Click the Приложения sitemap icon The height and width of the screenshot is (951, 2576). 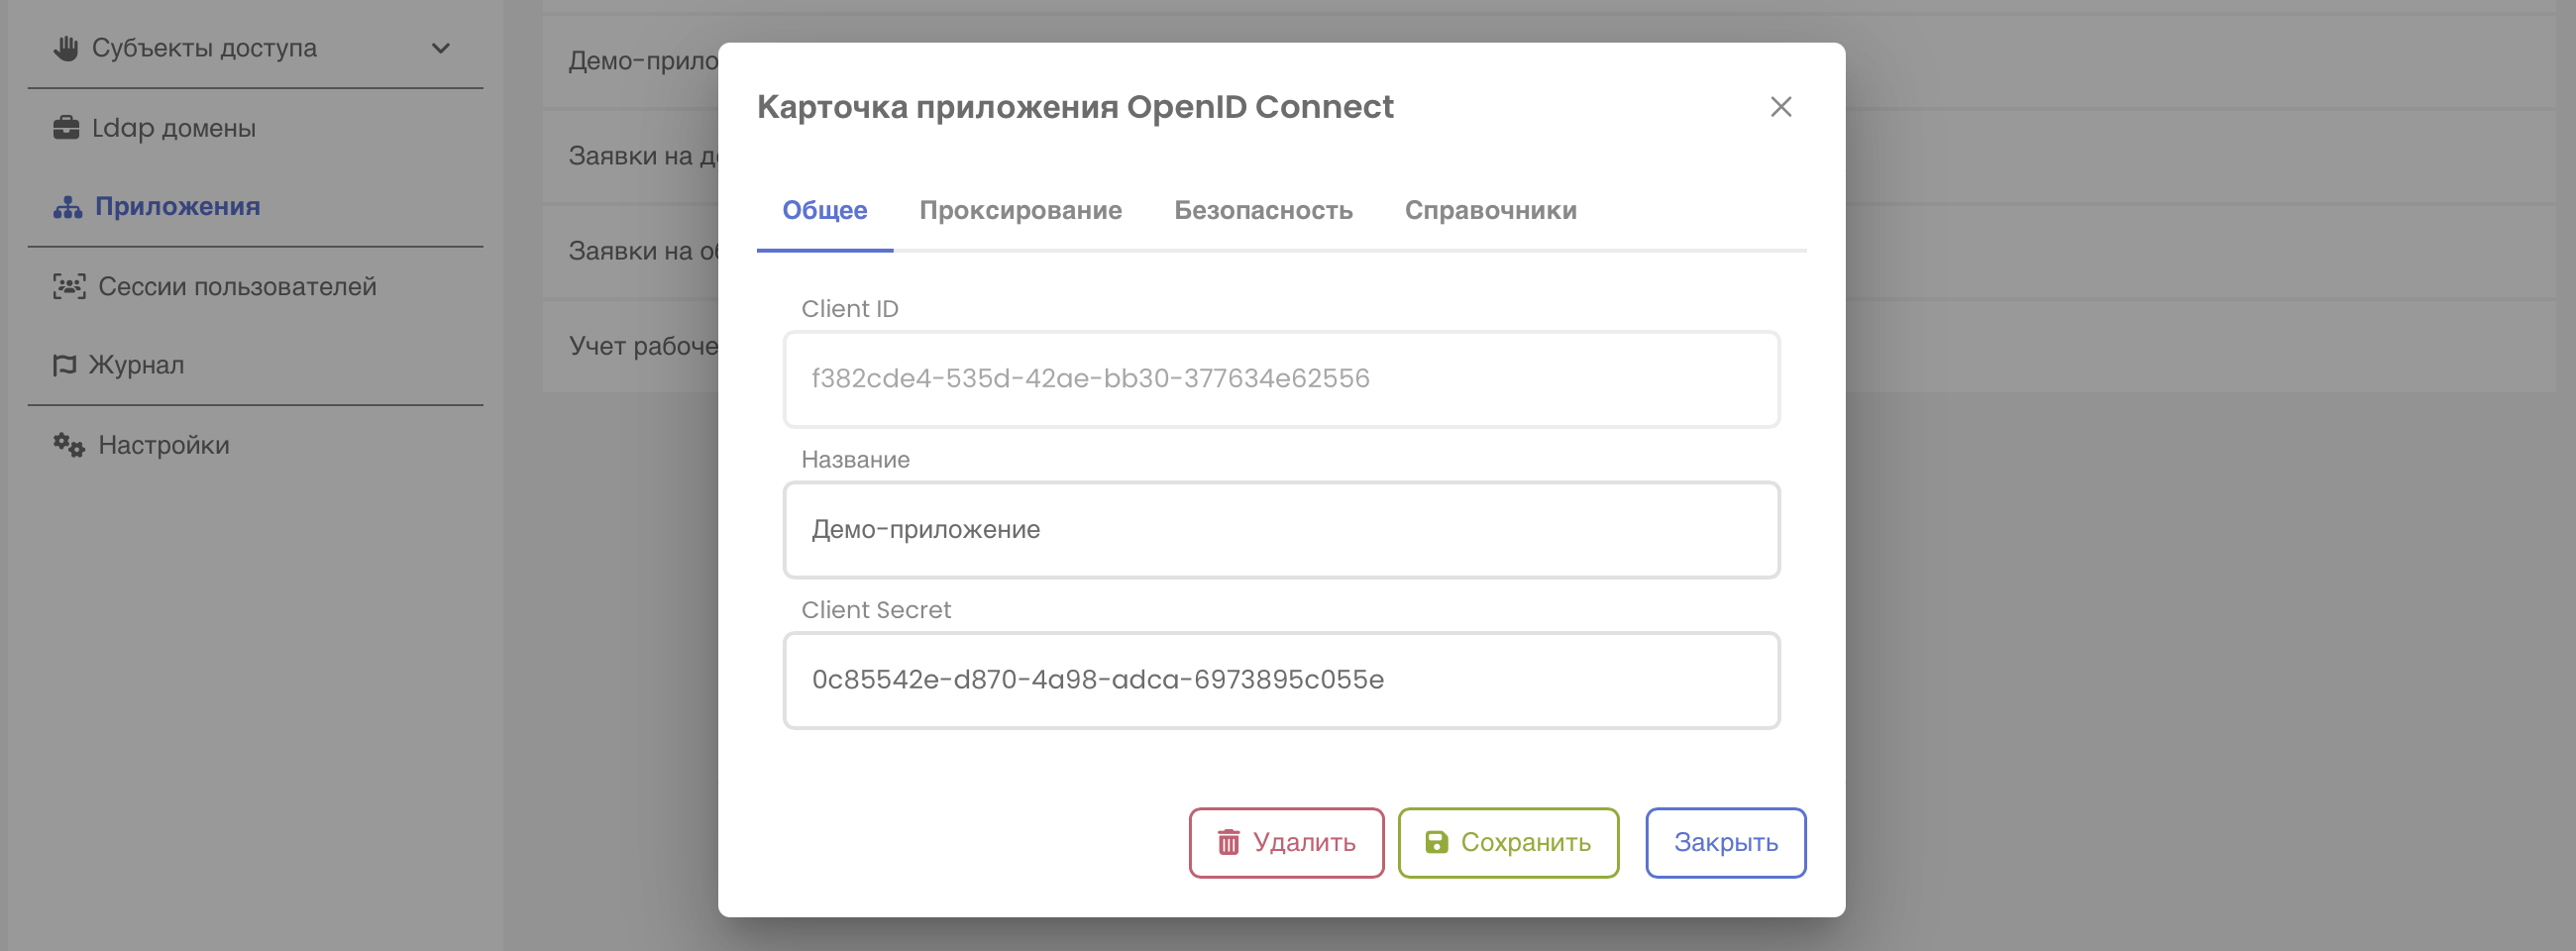[68, 207]
